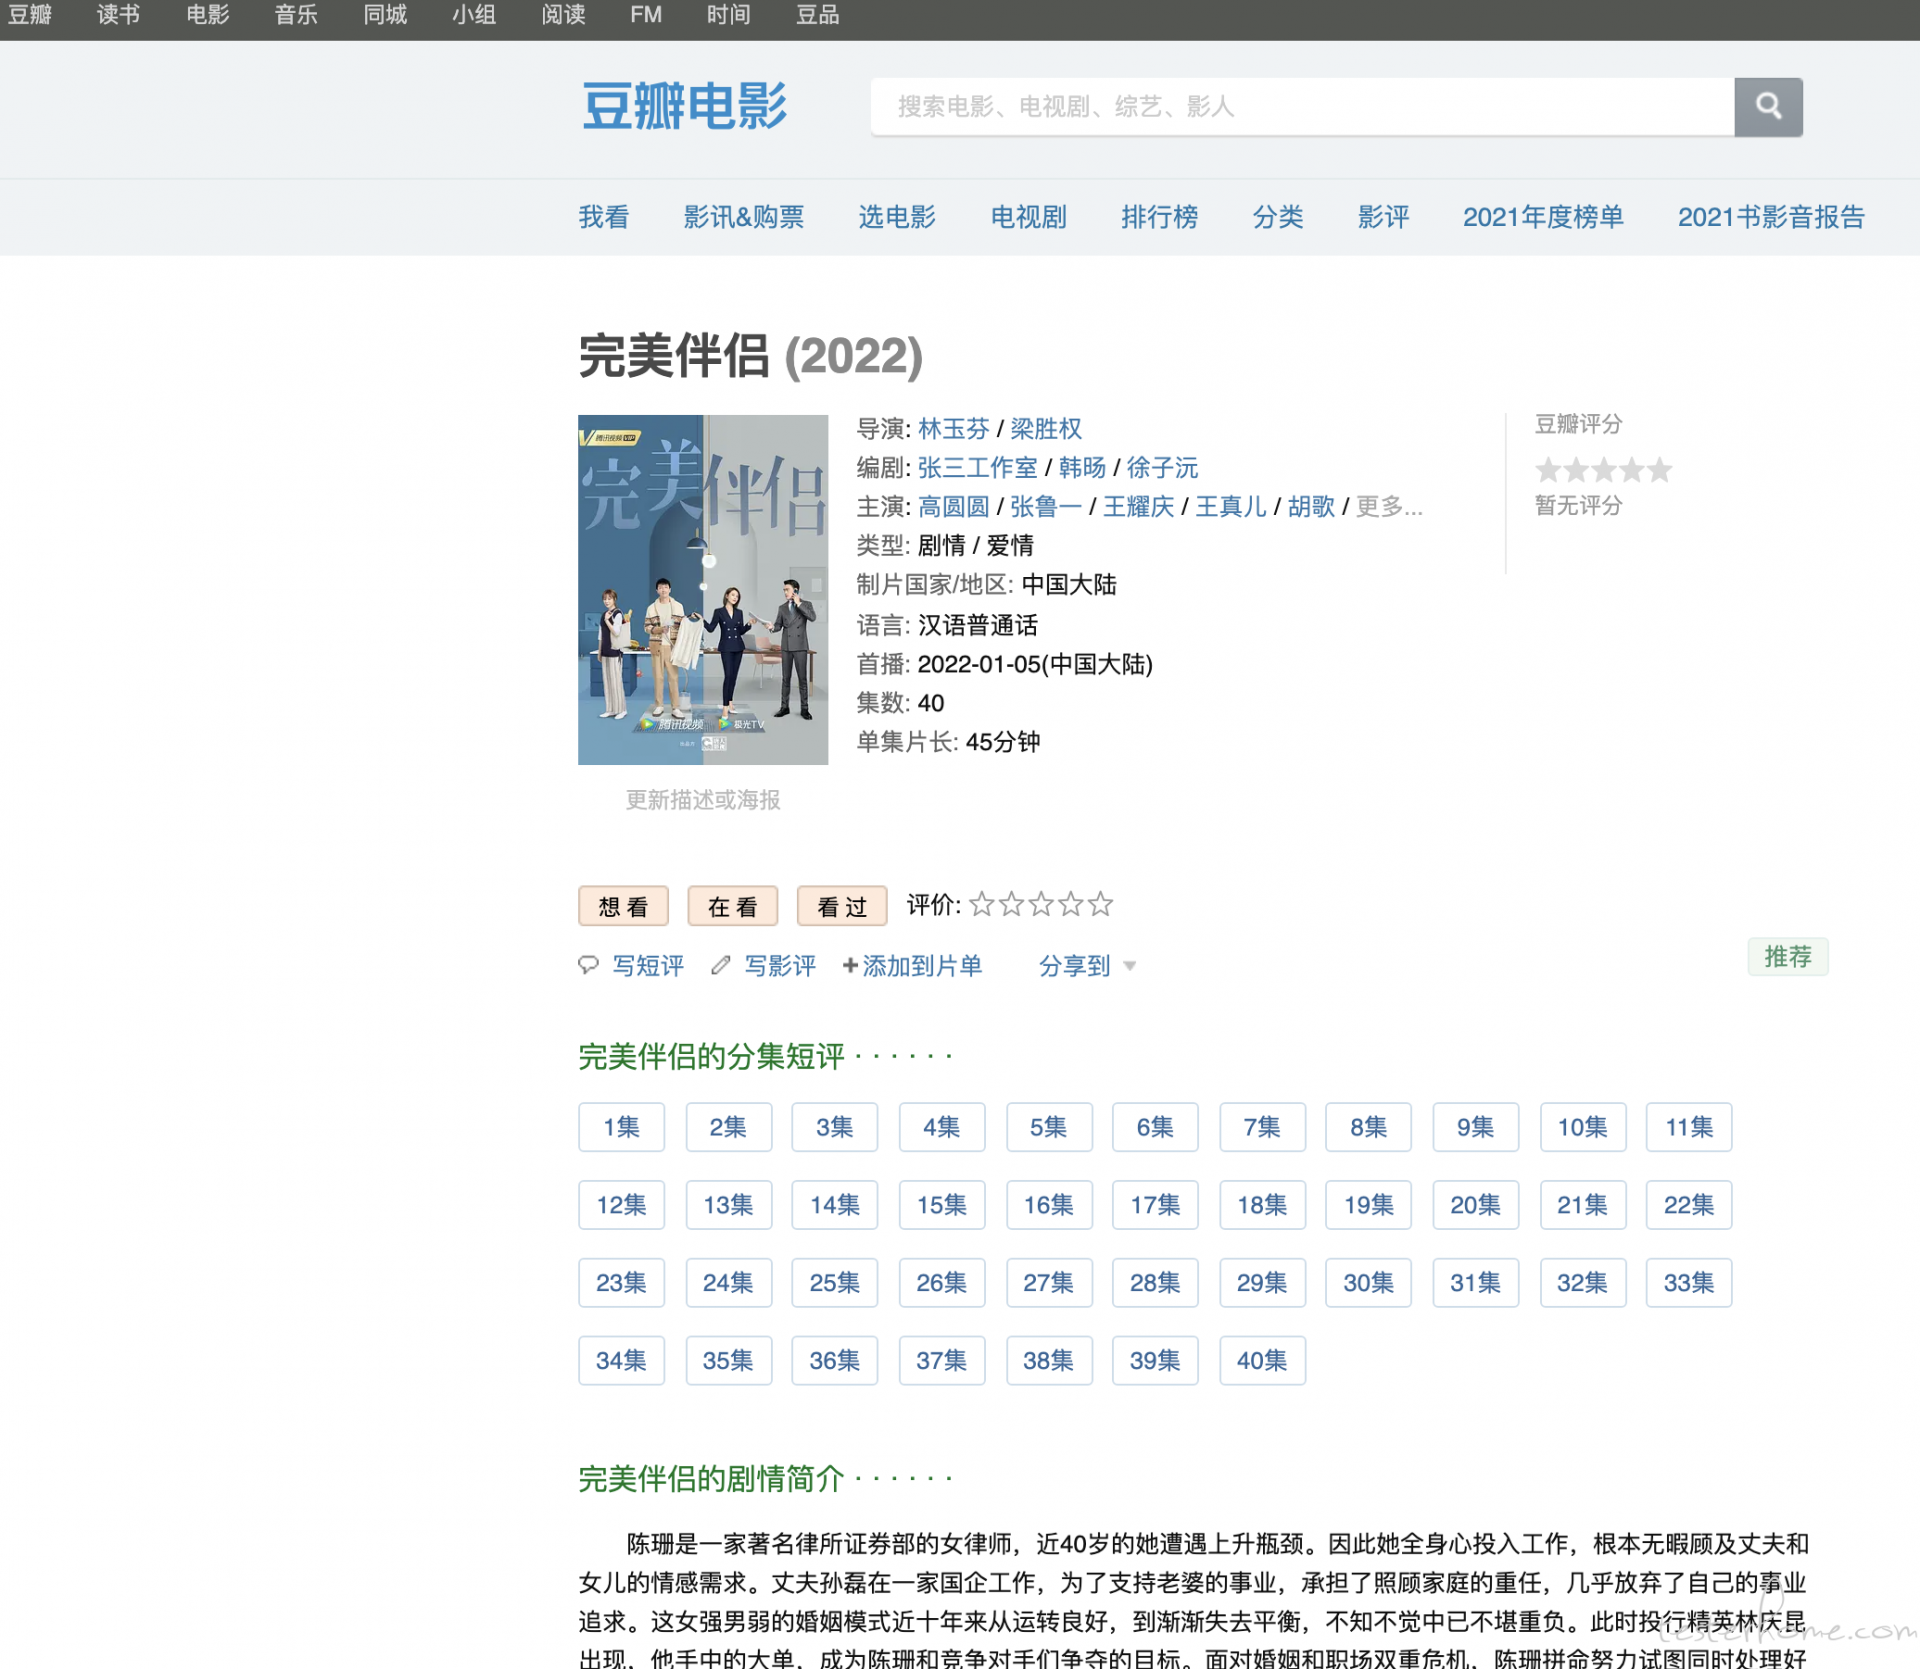Open episode 33集 reviews
Image resolution: width=1920 pixels, height=1669 pixels.
1689,1283
